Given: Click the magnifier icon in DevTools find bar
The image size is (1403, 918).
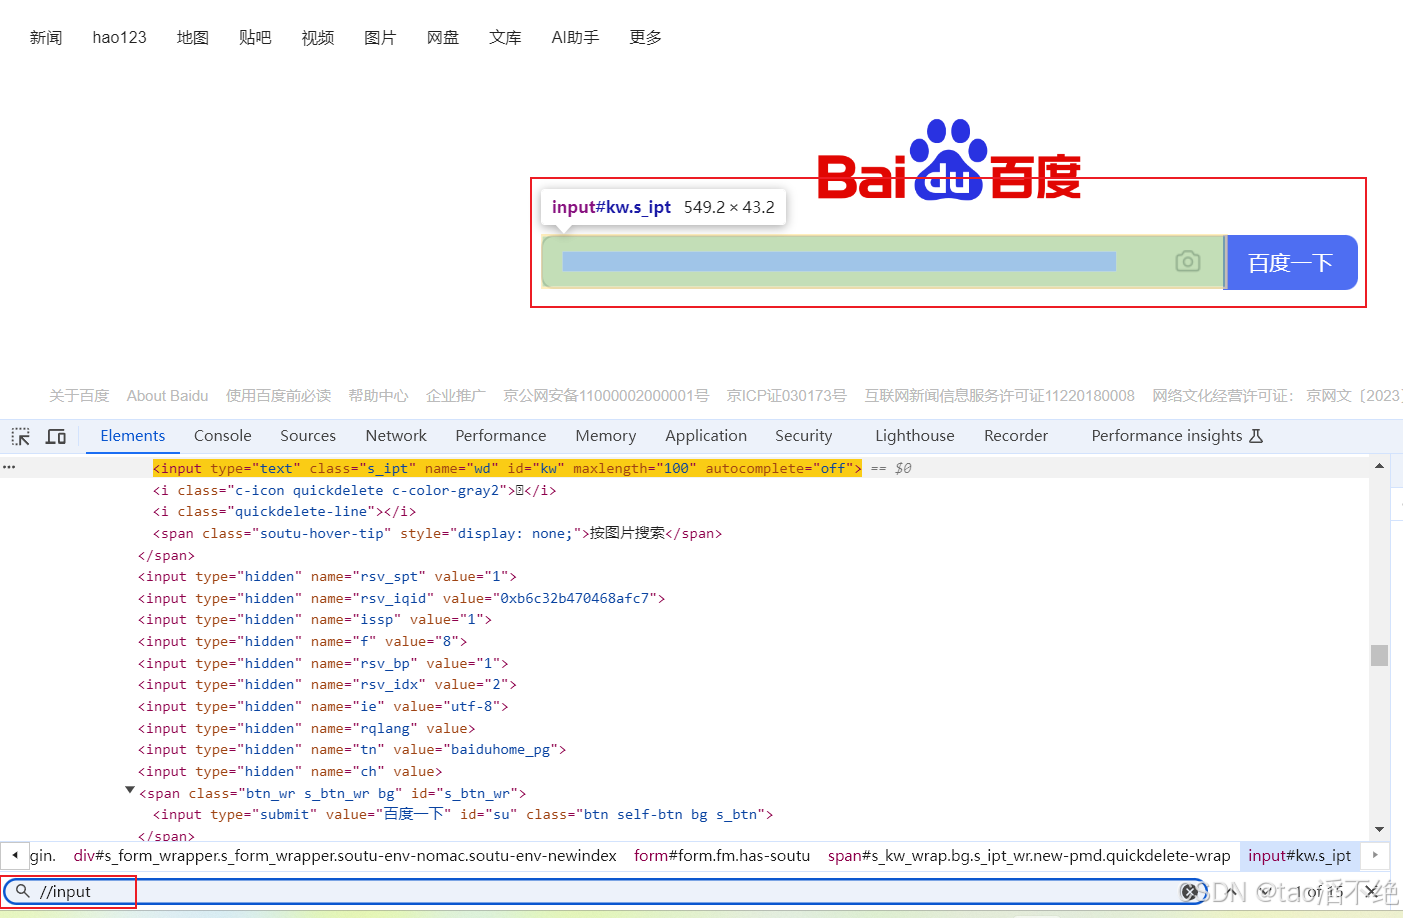Looking at the screenshot, I should coord(23,891).
